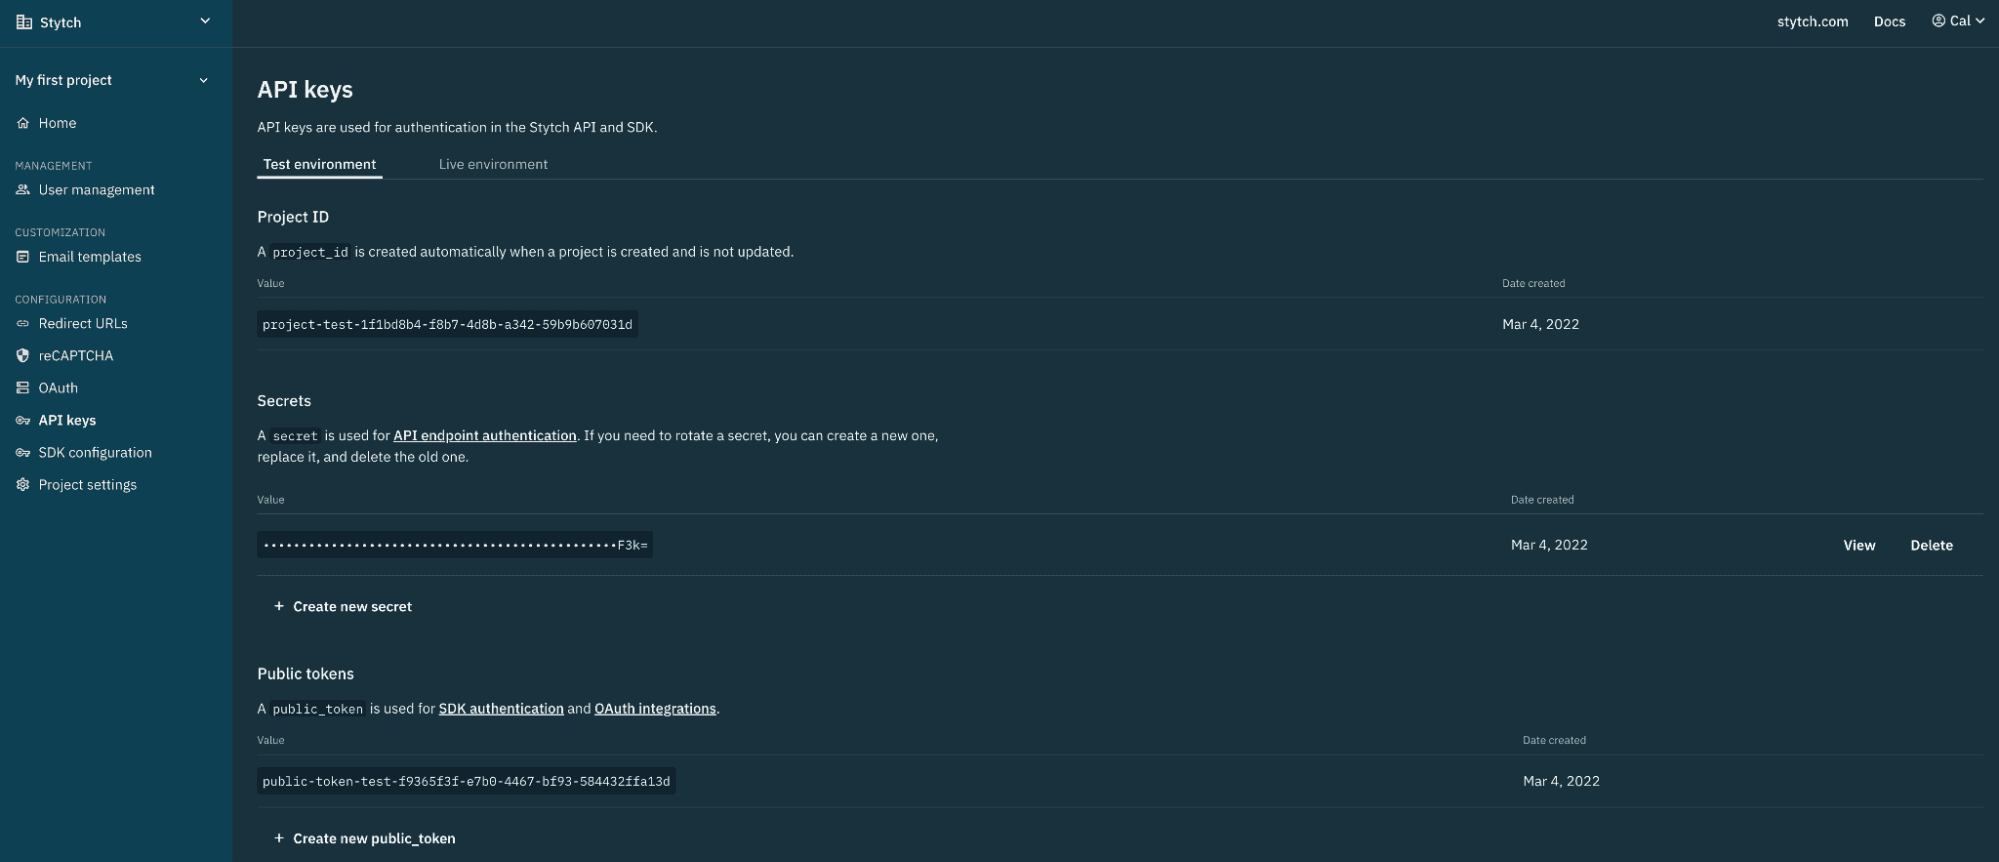
Task: Follow API endpoint authentication link
Action: pos(485,436)
